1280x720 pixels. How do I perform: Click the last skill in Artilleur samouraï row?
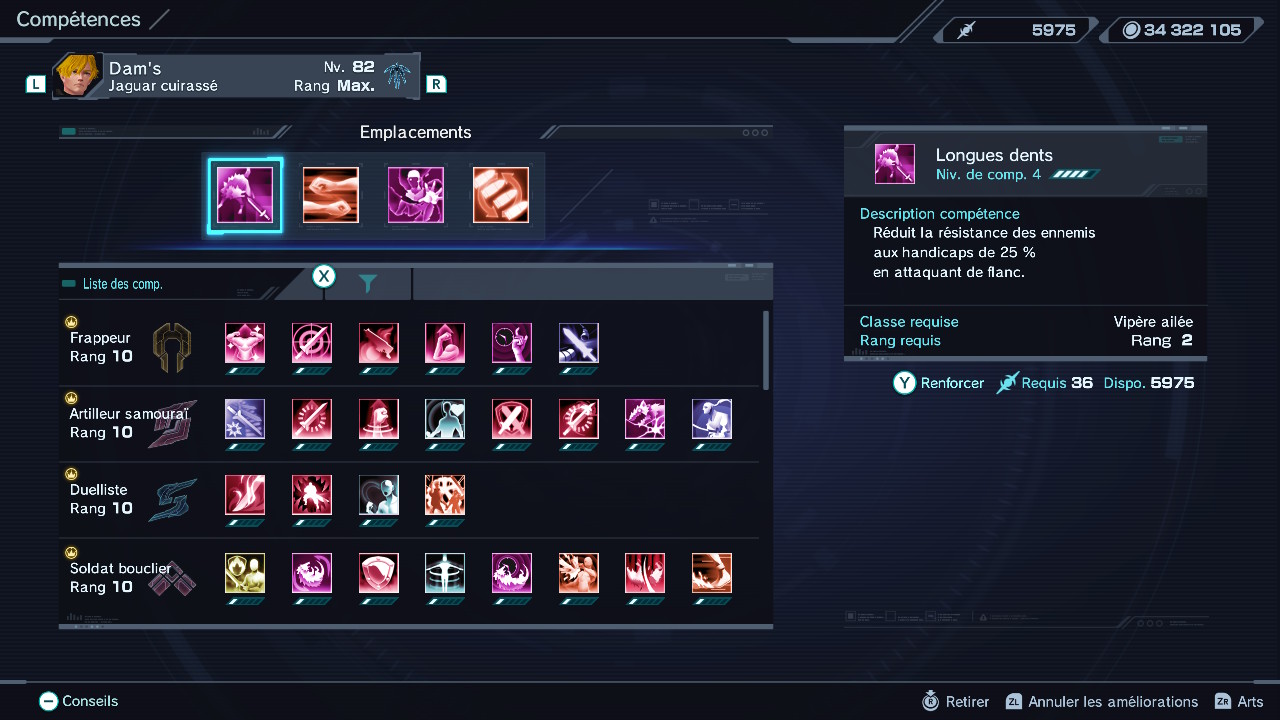click(712, 419)
